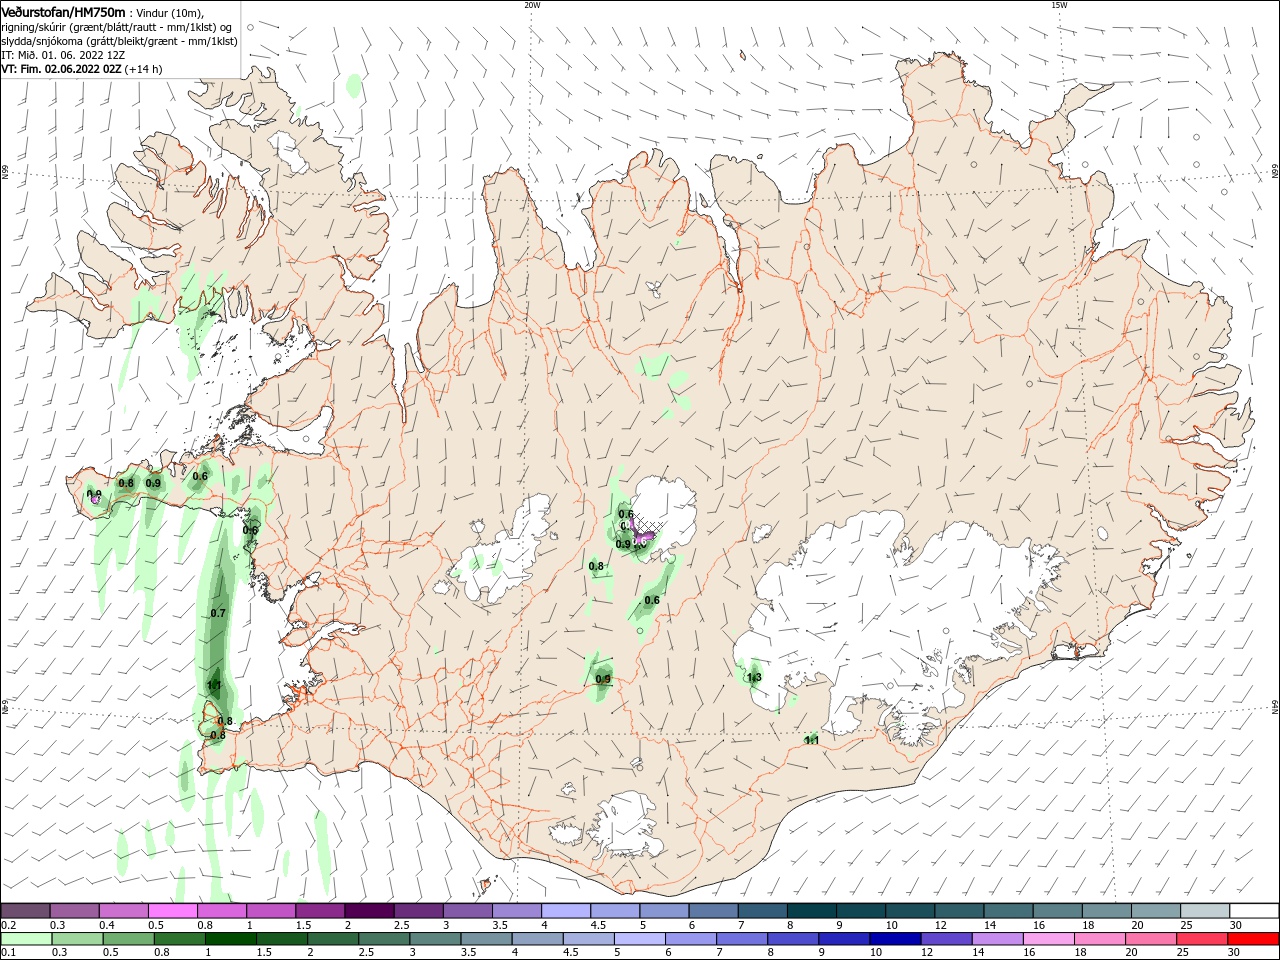The image size is (1280, 960).
Task: Click the Veðurstofan/HM750m title text
Action: pos(63,12)
